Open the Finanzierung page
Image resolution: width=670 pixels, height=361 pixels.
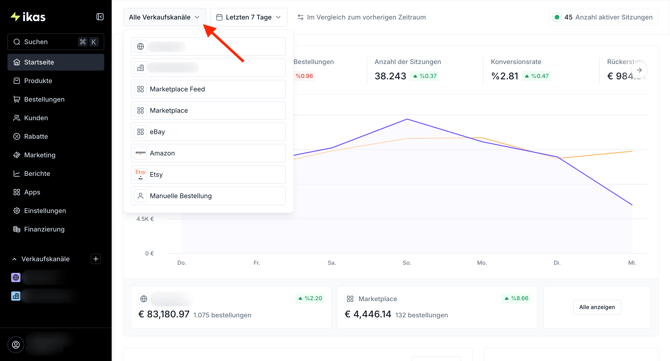[56, 229]
